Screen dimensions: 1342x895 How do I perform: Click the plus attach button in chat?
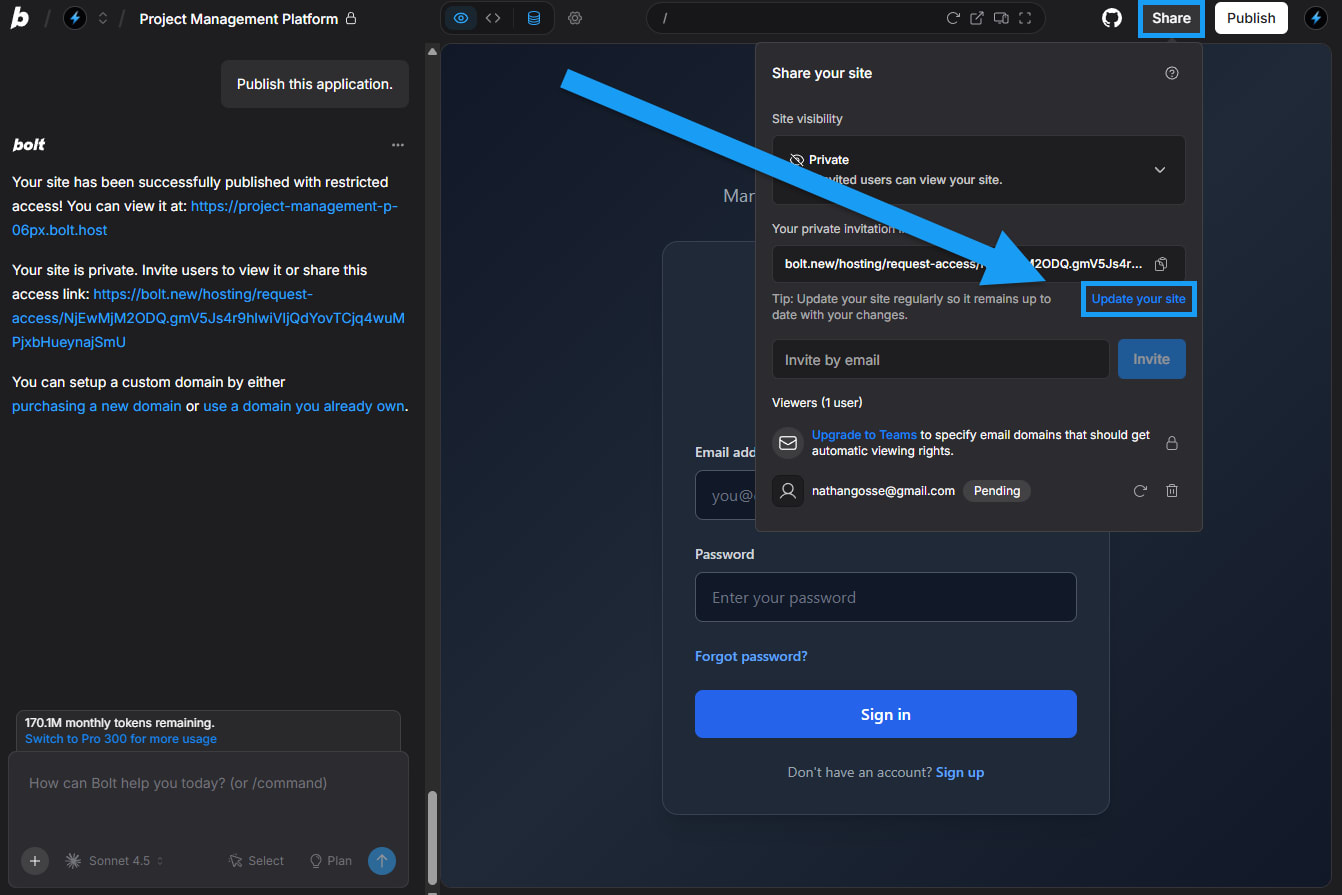[35, 860]
